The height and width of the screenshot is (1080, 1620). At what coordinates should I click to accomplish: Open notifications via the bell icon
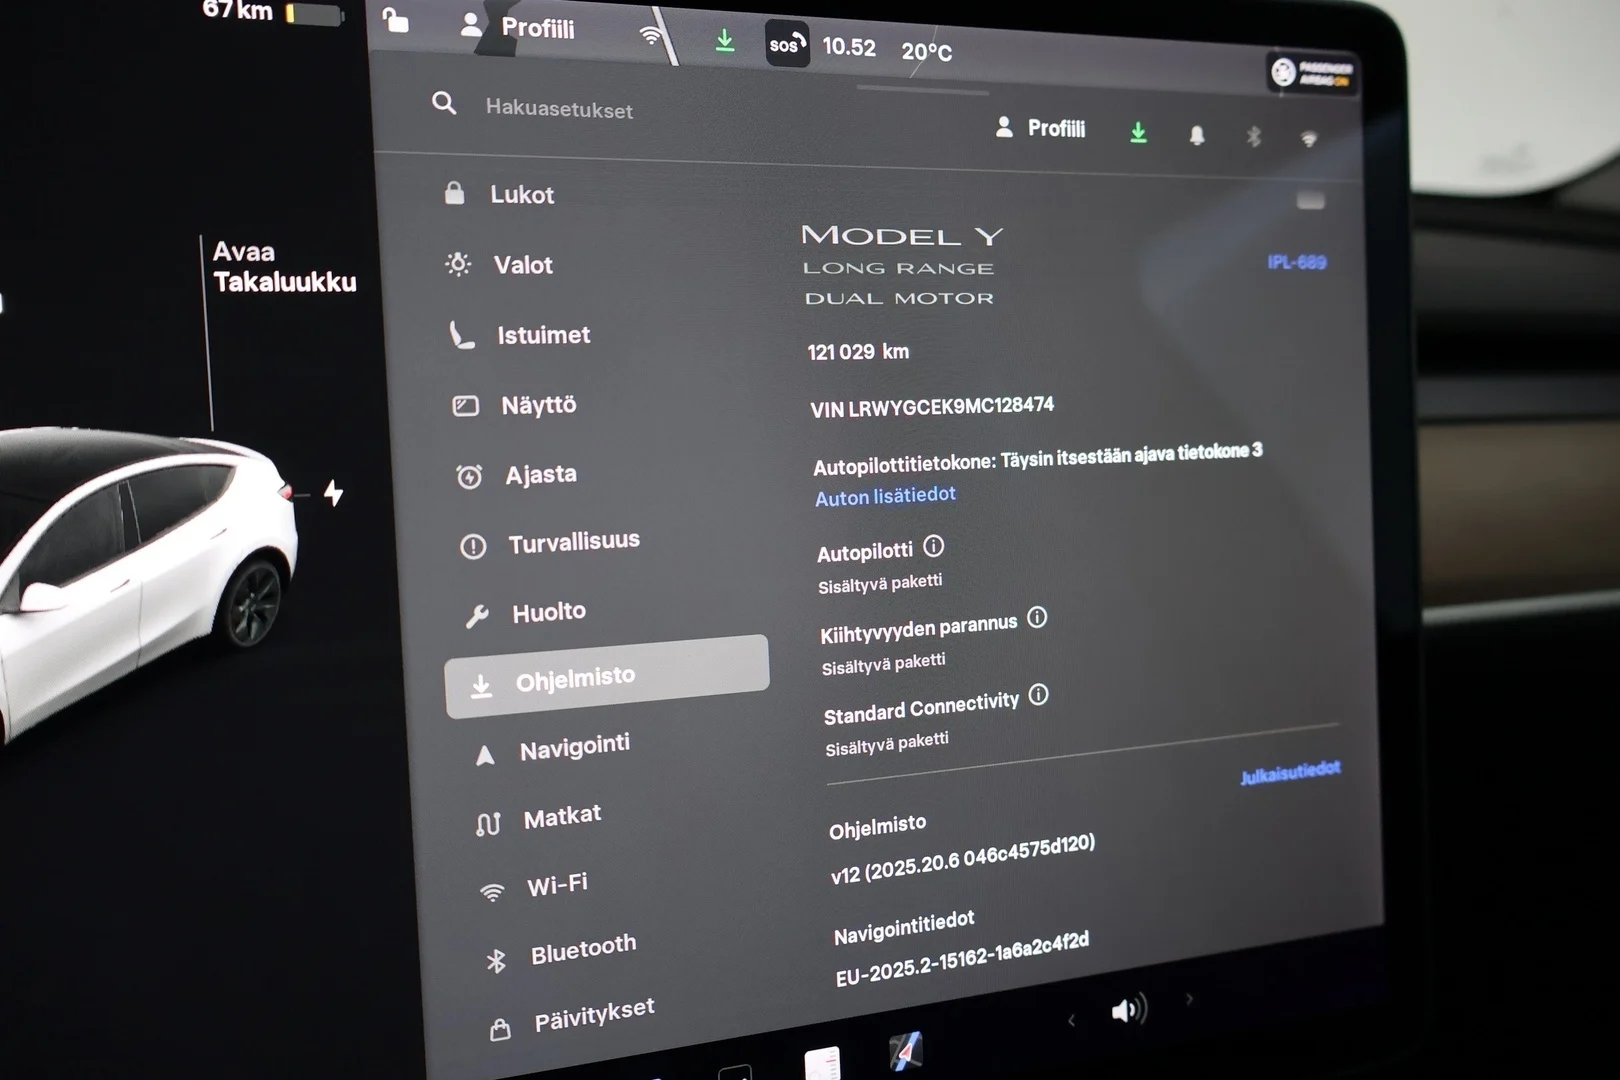[1197, 135]
